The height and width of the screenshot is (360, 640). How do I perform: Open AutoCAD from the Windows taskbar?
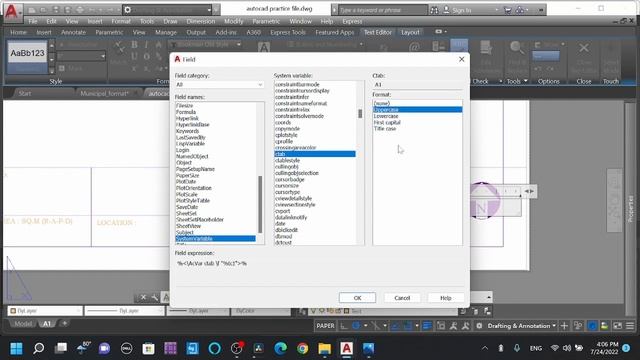click(347, 348)
